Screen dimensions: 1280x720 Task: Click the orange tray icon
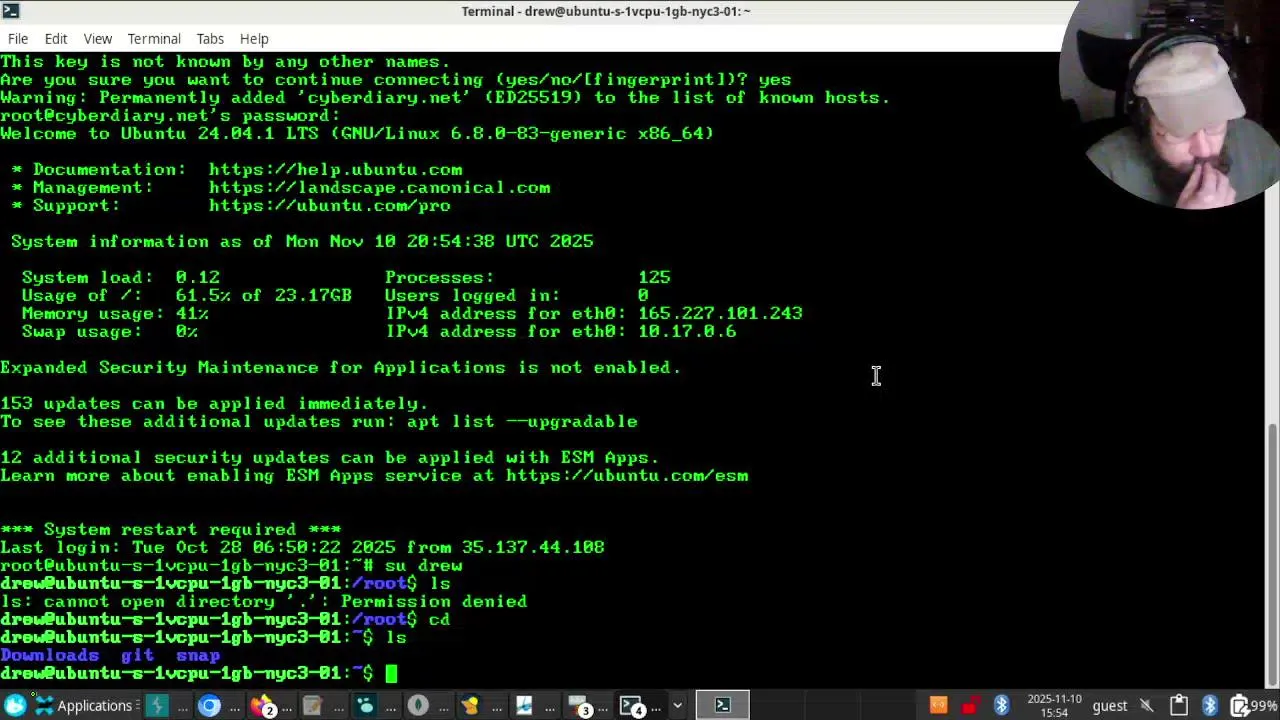coord(938,705)
